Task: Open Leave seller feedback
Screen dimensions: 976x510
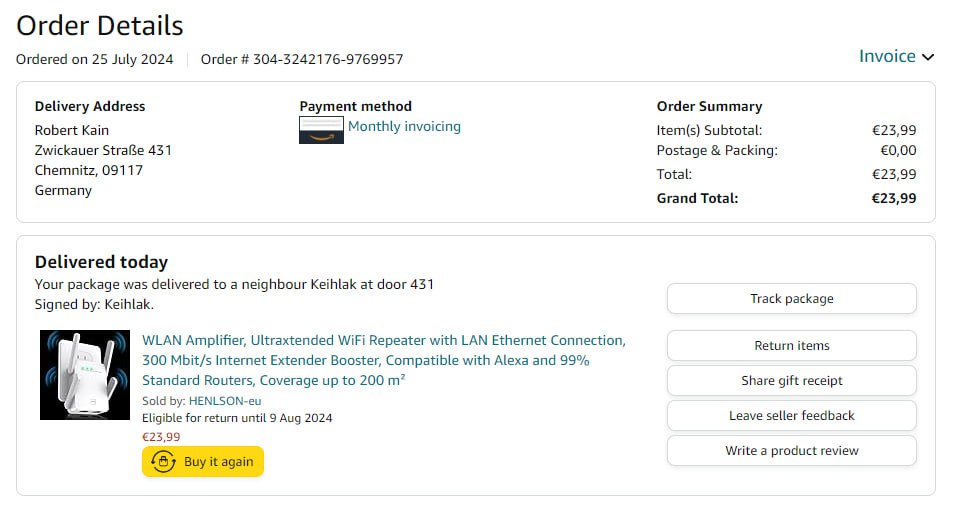Action: 791,415
